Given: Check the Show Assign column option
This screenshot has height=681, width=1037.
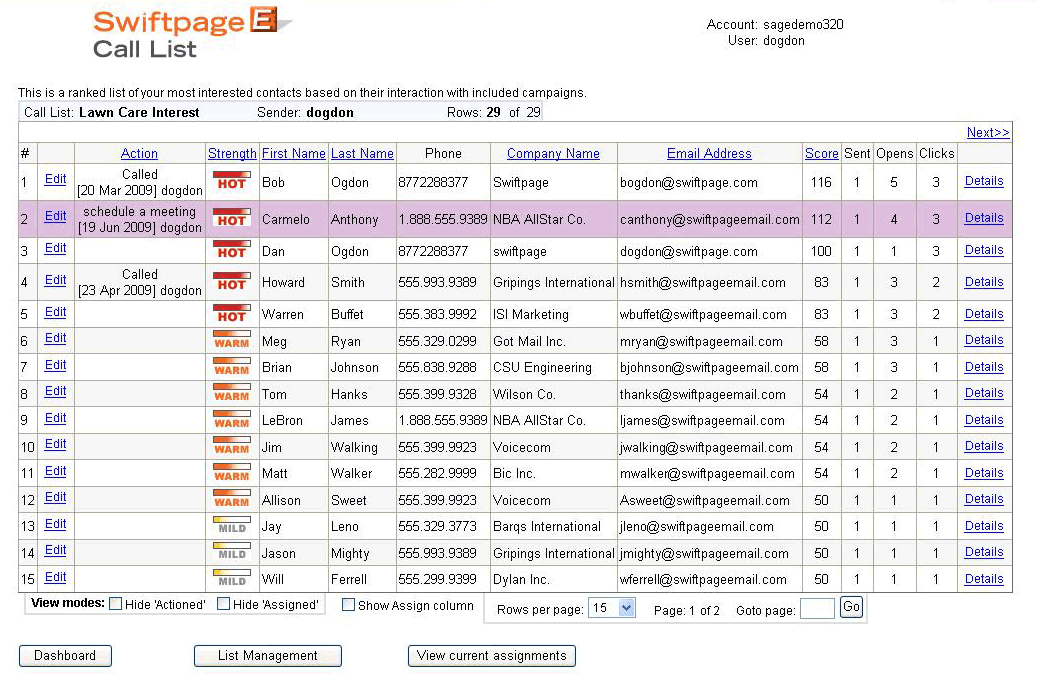Looking at the screenshot, I should click(348, 605).
